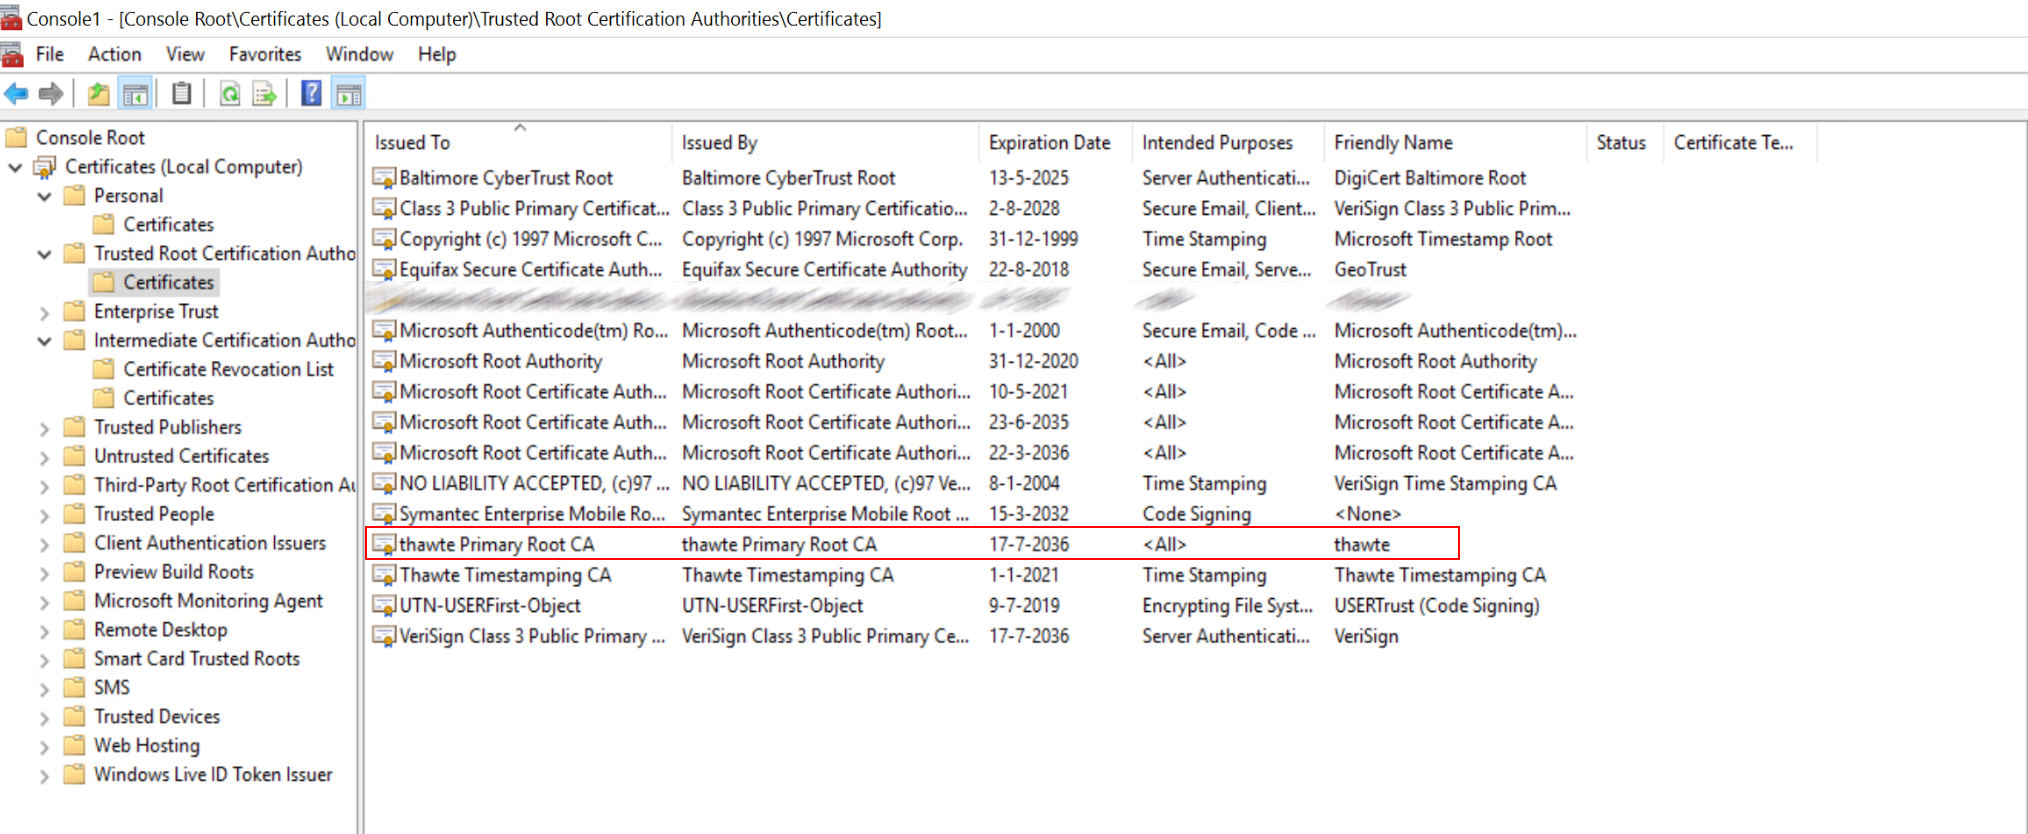This screenshot has height=834, width=2028.
Task: Select Certificates under Trusted Root Certification Authorities
Action: [168, 283]
